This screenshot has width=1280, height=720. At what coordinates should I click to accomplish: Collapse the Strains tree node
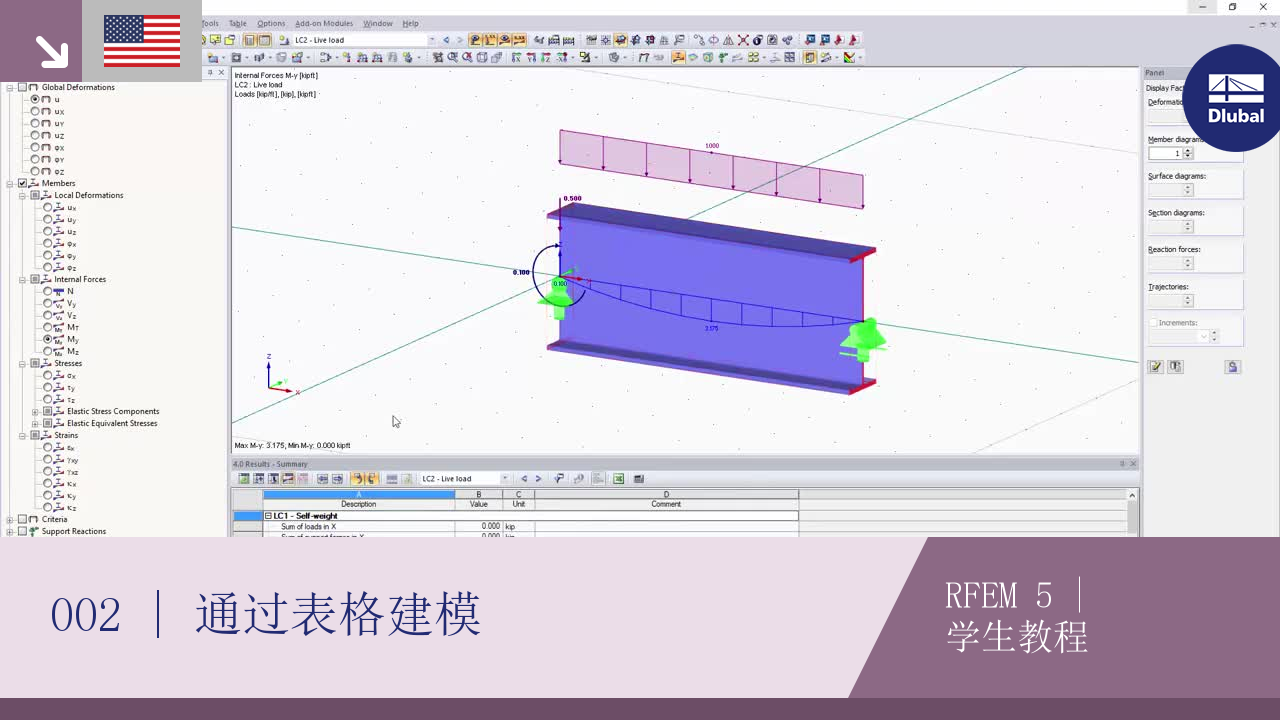[x=22, y=435]
